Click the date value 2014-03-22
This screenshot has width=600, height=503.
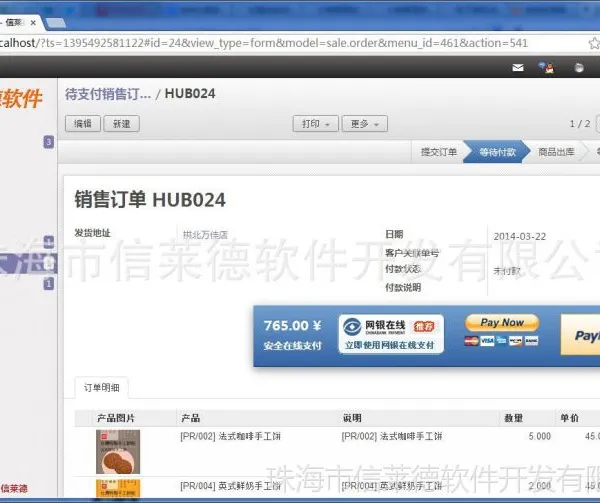click(x=520, y=236)
